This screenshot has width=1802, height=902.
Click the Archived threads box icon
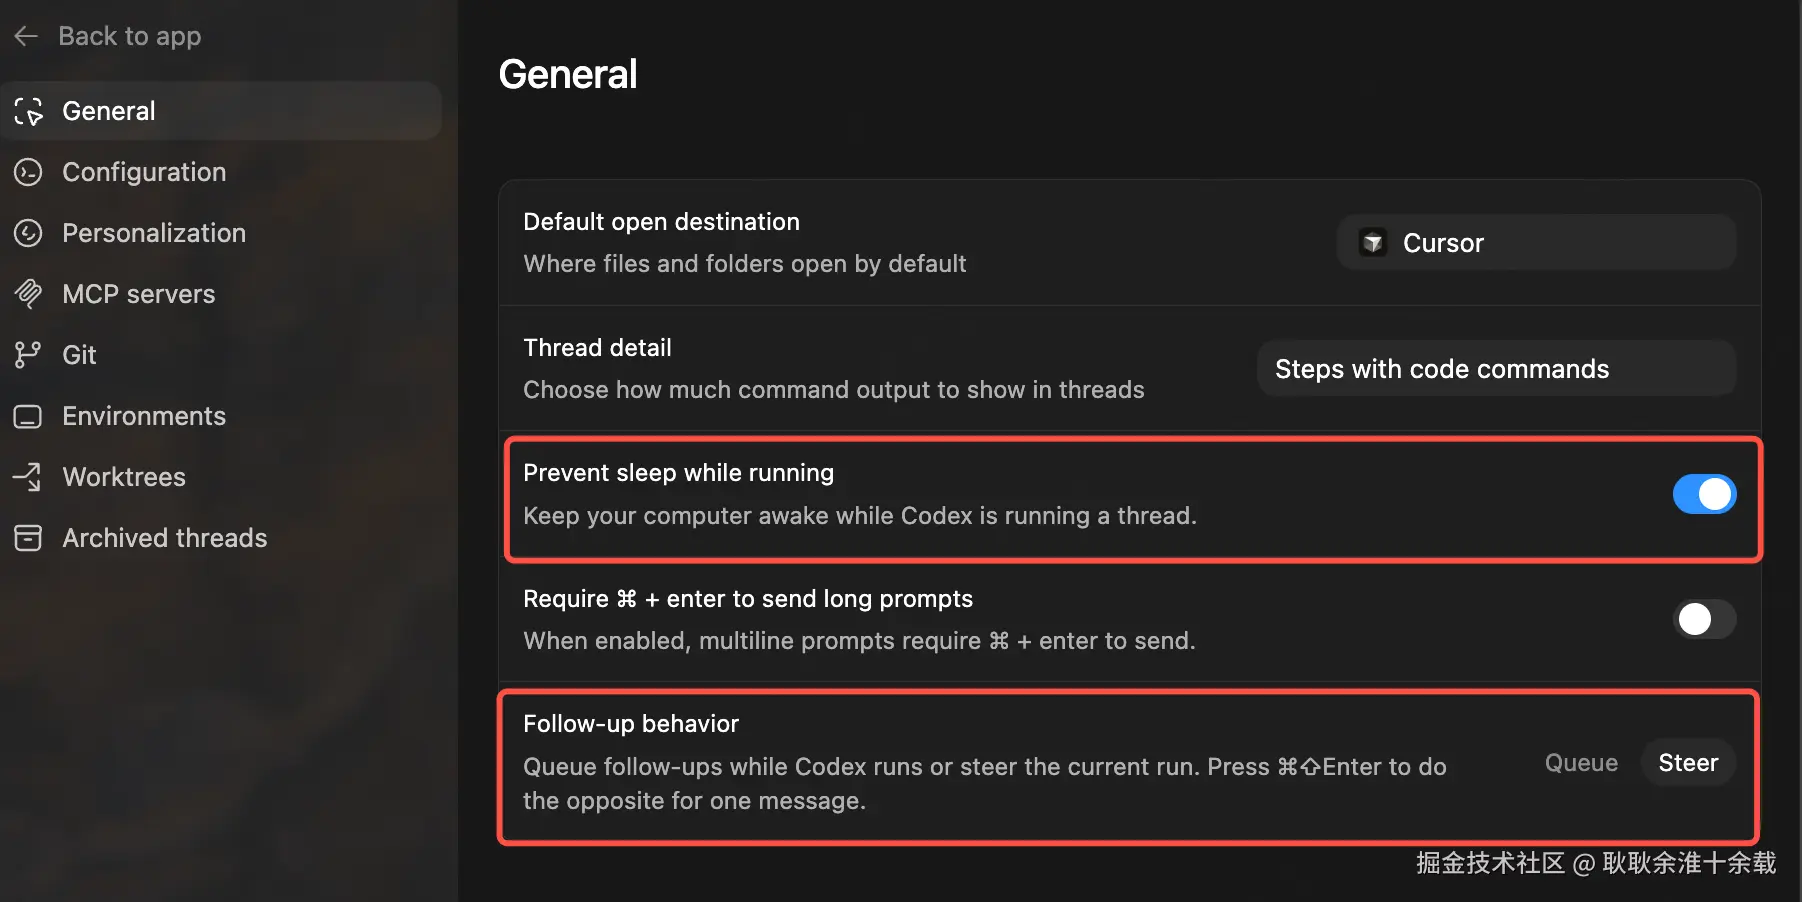28,538
